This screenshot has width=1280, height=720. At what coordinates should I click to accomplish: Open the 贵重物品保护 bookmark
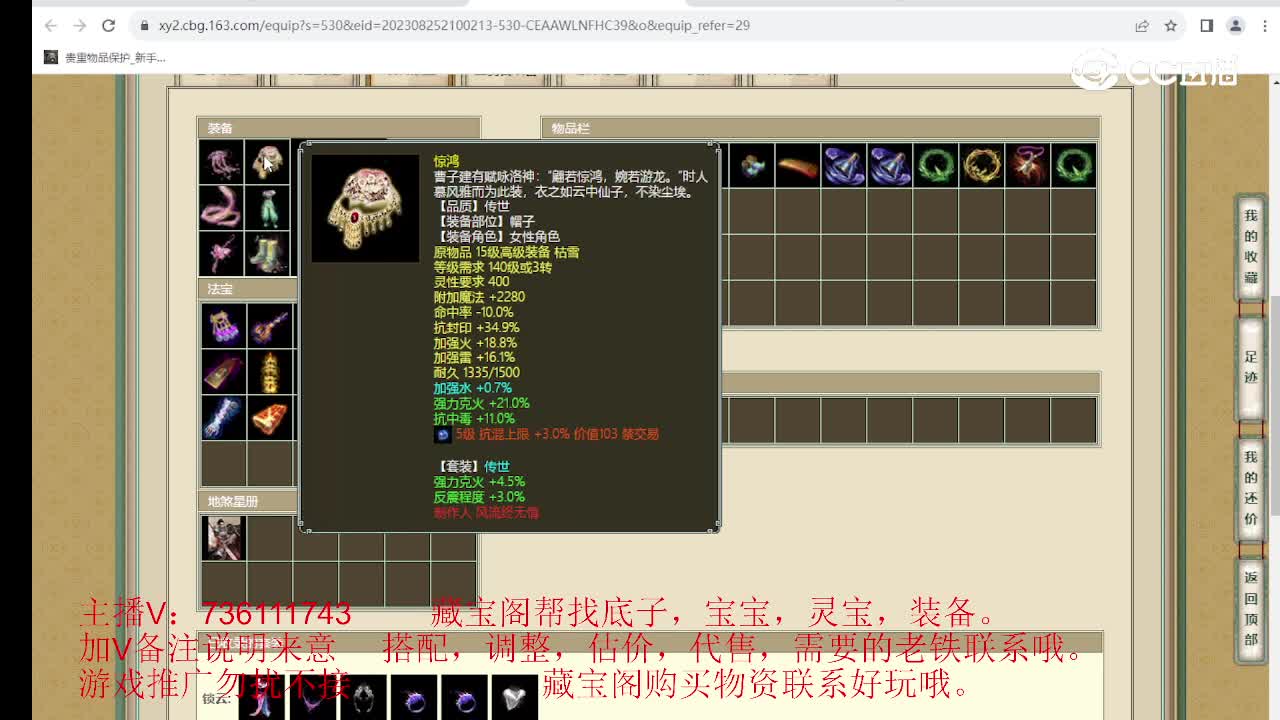tap(106, 58)
